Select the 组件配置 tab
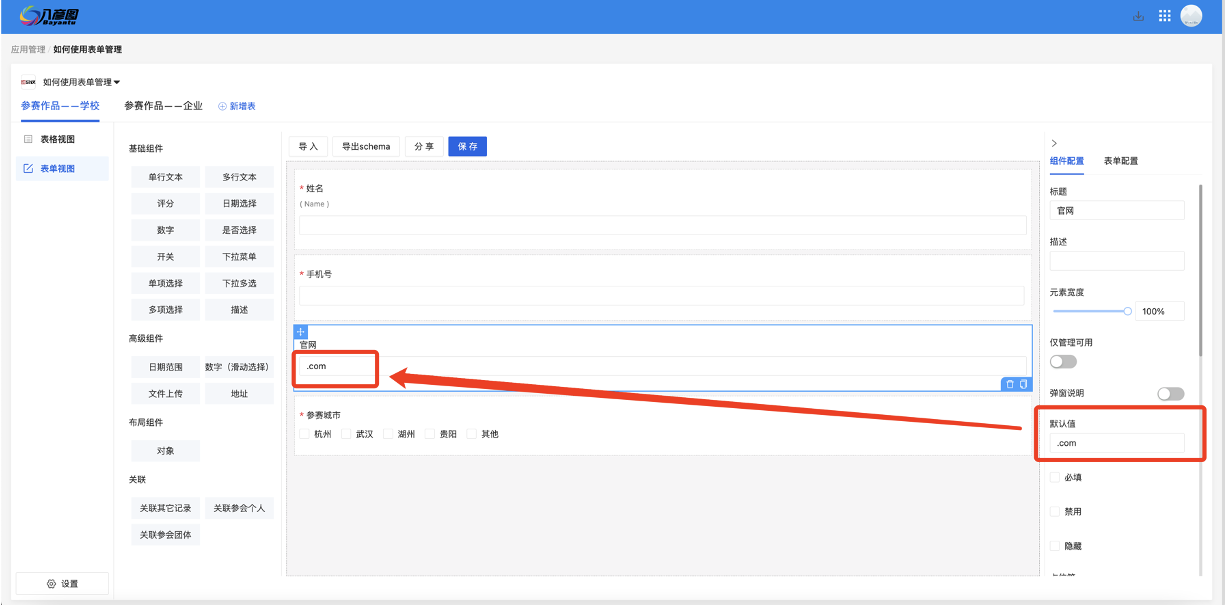This screenshot has width=1226, height=606. pyautogui.click(x=1067, y=161)
